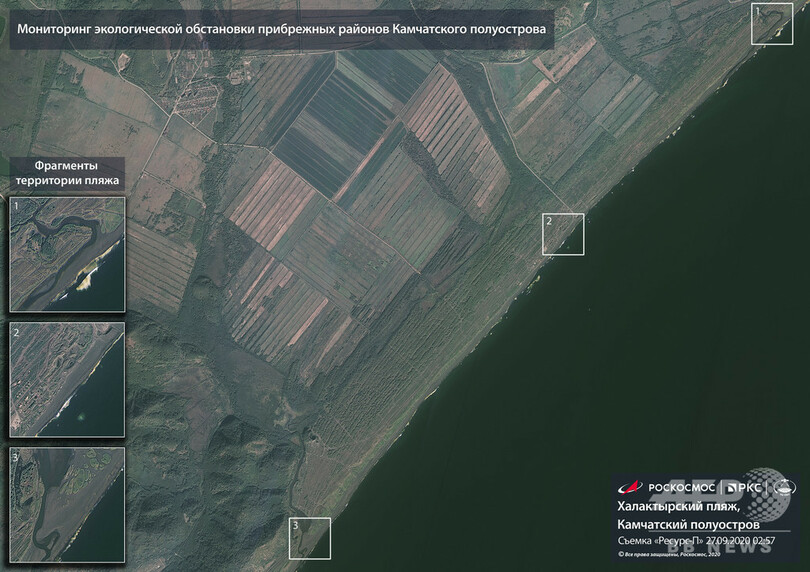Open beach fragment thumbnail 1
The width and height of the screenshot is (810, 572).
[x=68, y=254]
